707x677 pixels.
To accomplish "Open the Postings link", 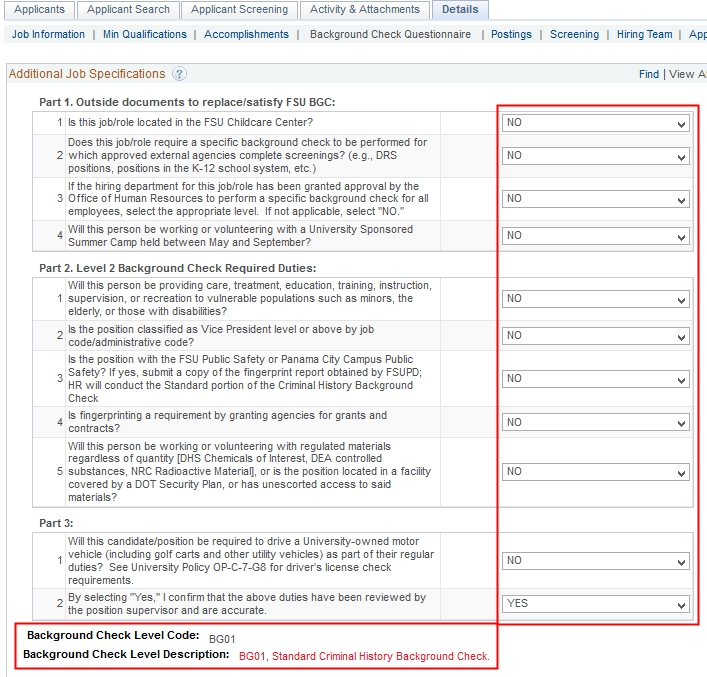I will (x=511, y=34).
